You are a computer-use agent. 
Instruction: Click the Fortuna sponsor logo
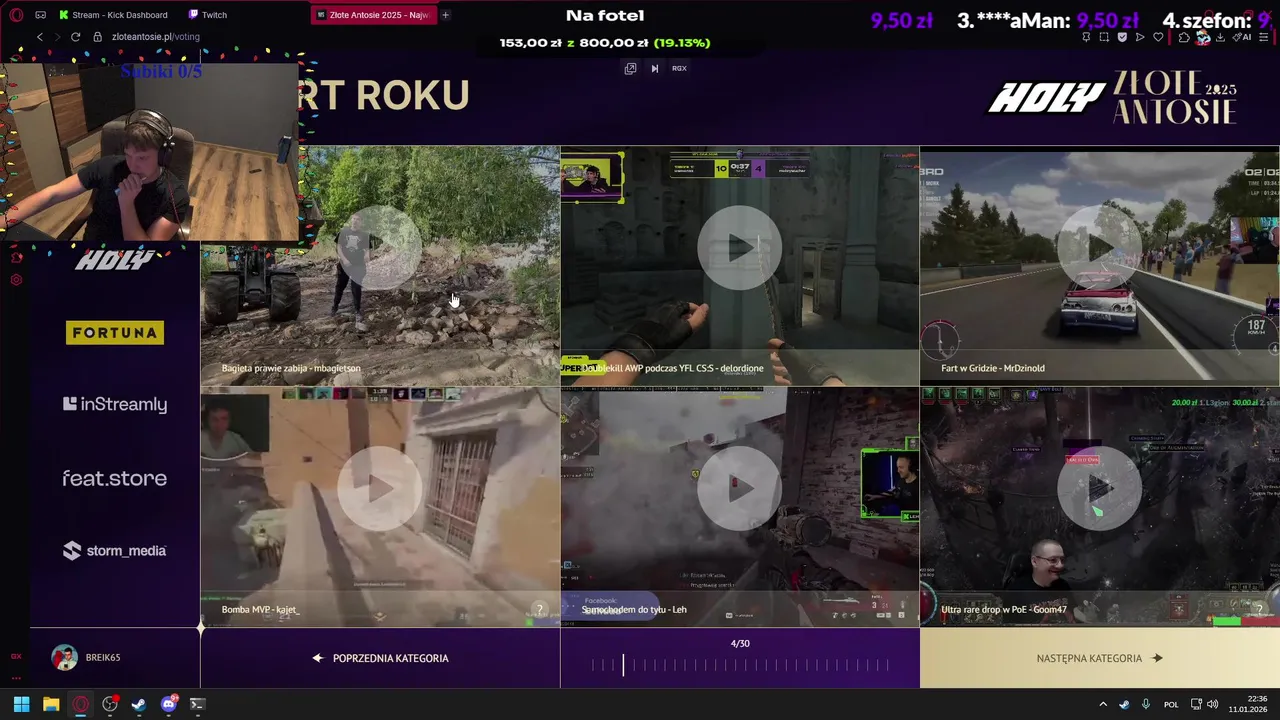pyautogui.click(x=115, y=332)
